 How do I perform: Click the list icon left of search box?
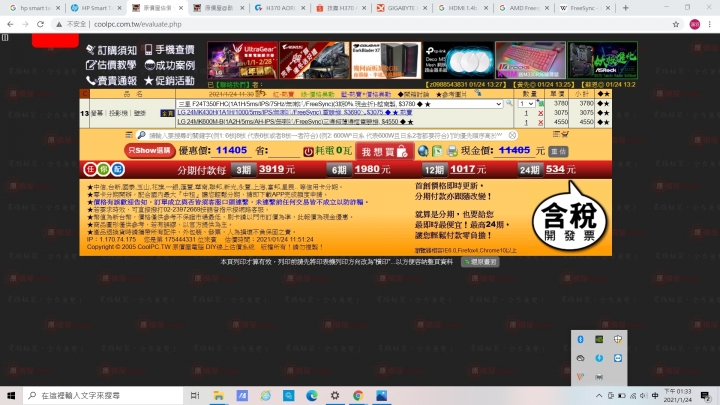(x=129, y=135)
